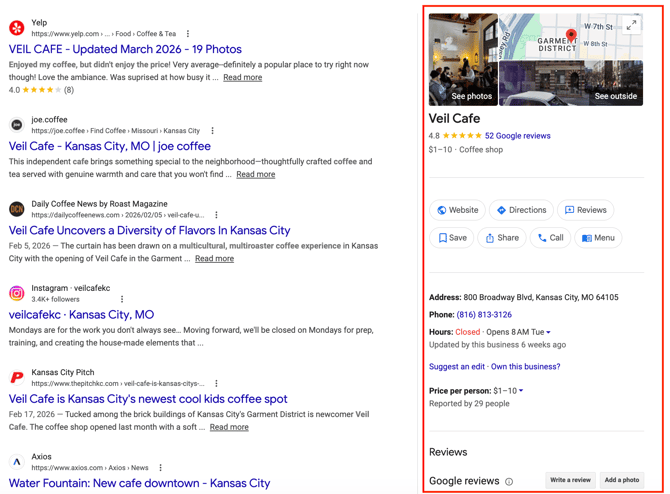Click the Instagram logo icon
The height and width of the screenshot is (494, 670).
pyautogui.click(x=17, y=293)
